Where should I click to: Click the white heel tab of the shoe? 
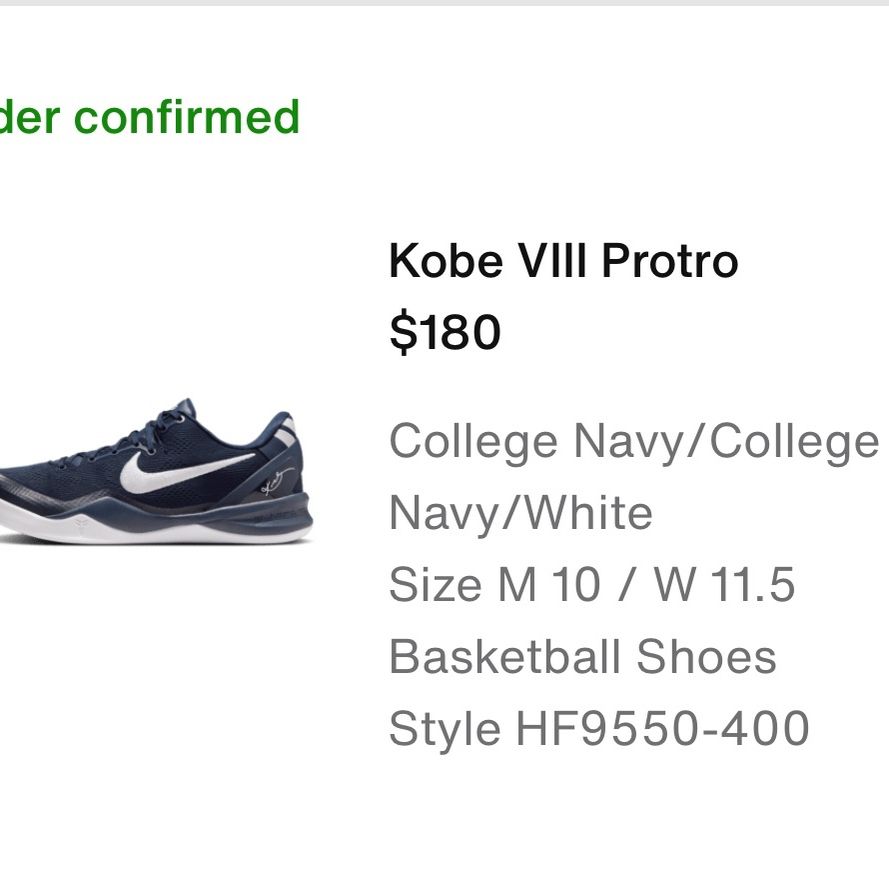(288, 432)
